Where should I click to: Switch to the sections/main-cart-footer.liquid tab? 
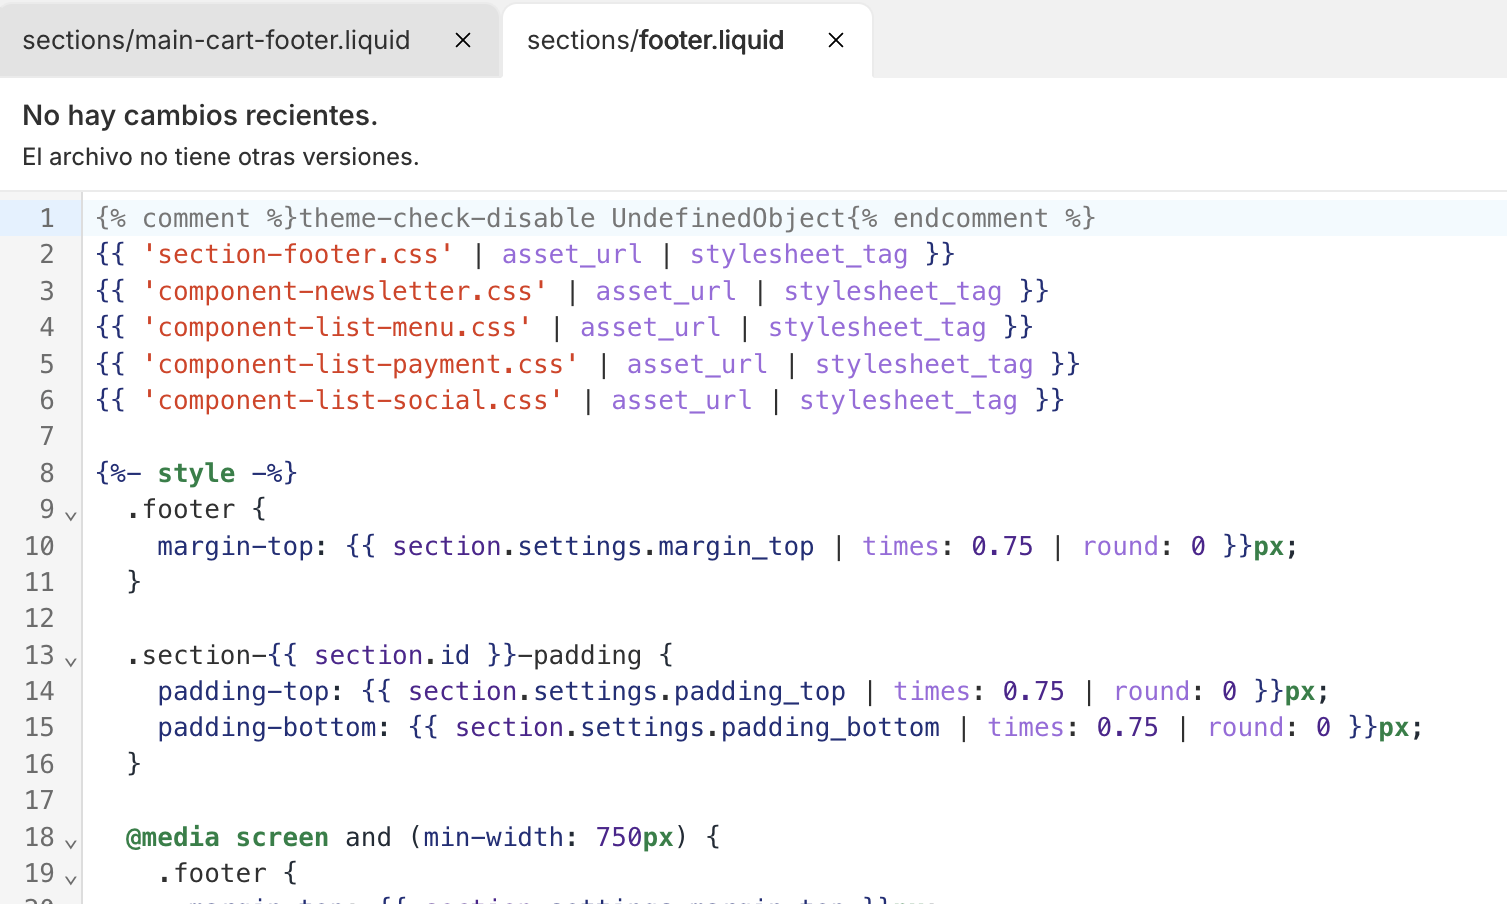coord(216,40)
